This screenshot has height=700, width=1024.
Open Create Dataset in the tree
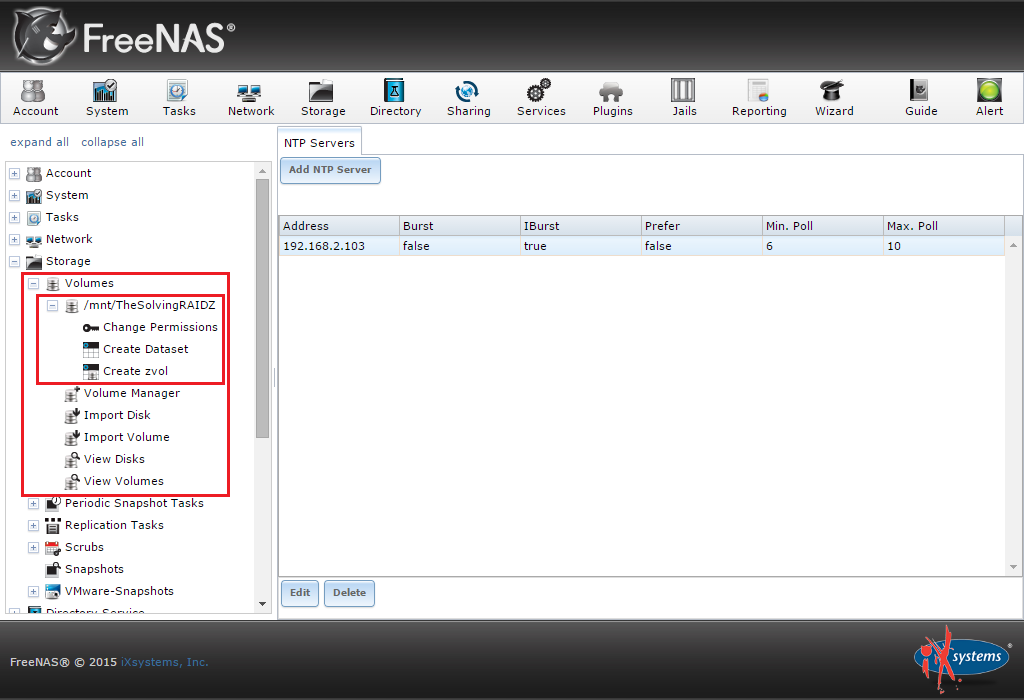tap(146, 349)
